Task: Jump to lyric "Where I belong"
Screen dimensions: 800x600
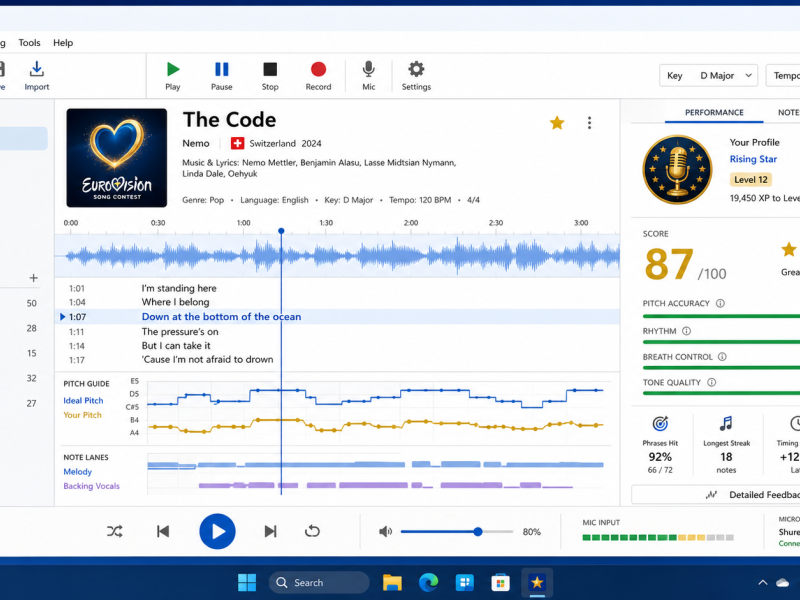Action: tap(176, 302)
